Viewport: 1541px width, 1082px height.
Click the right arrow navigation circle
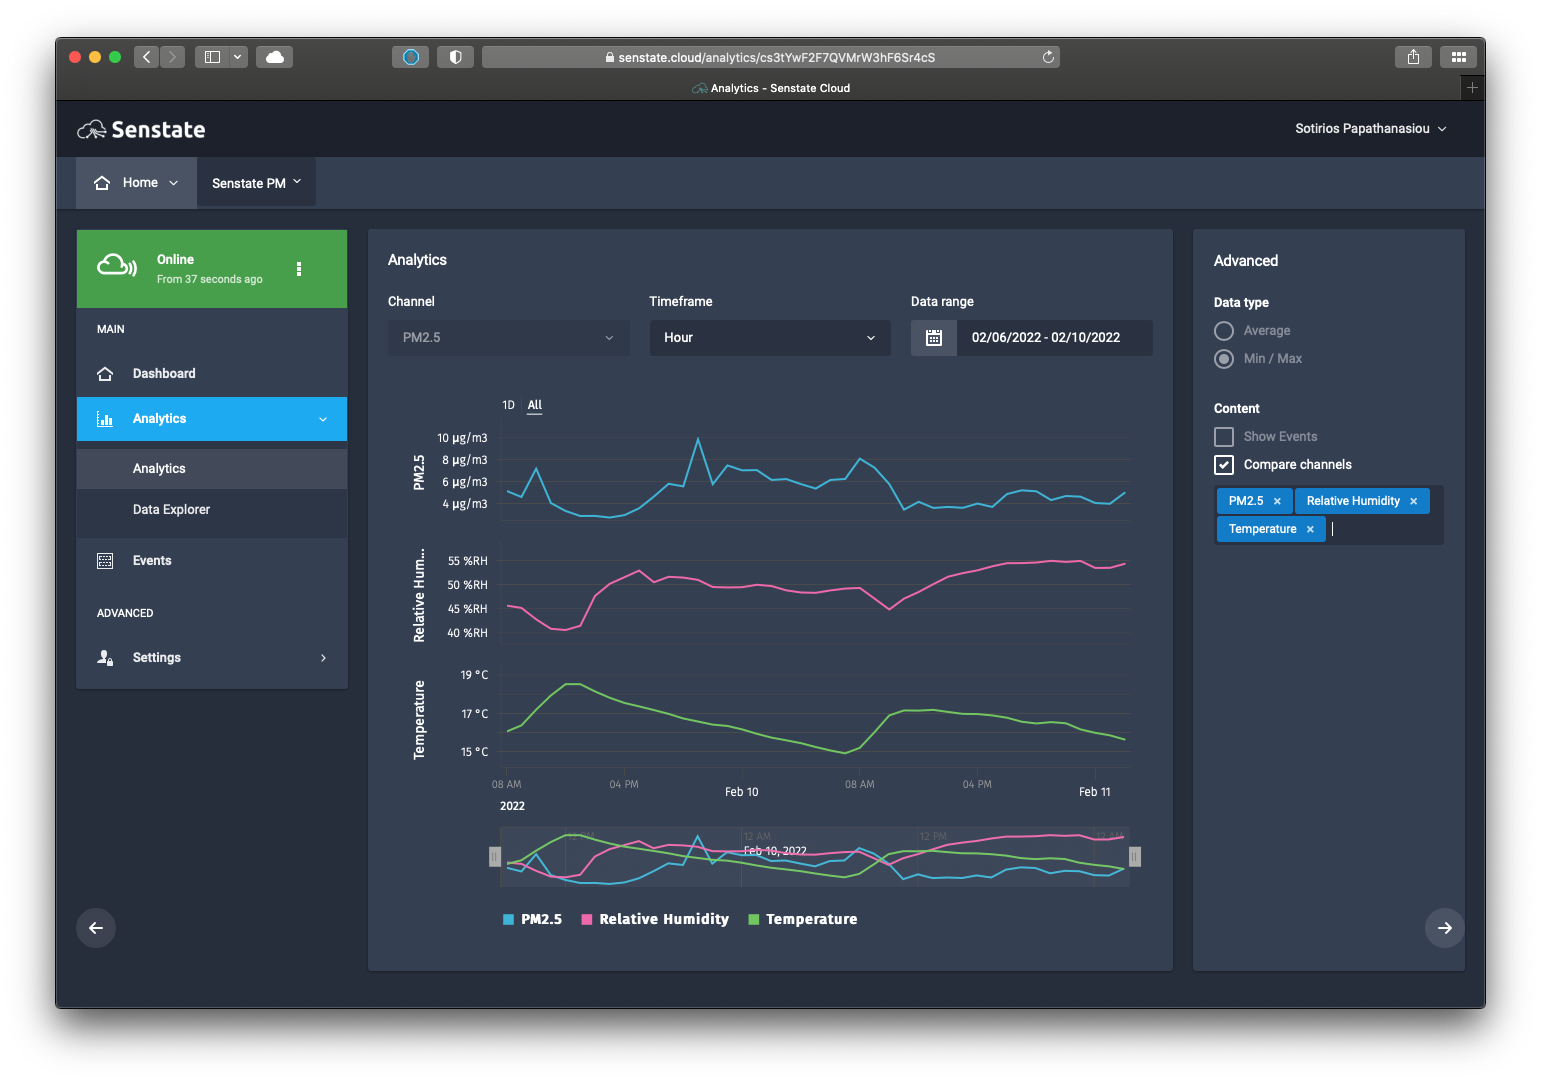pos(1444,928)
